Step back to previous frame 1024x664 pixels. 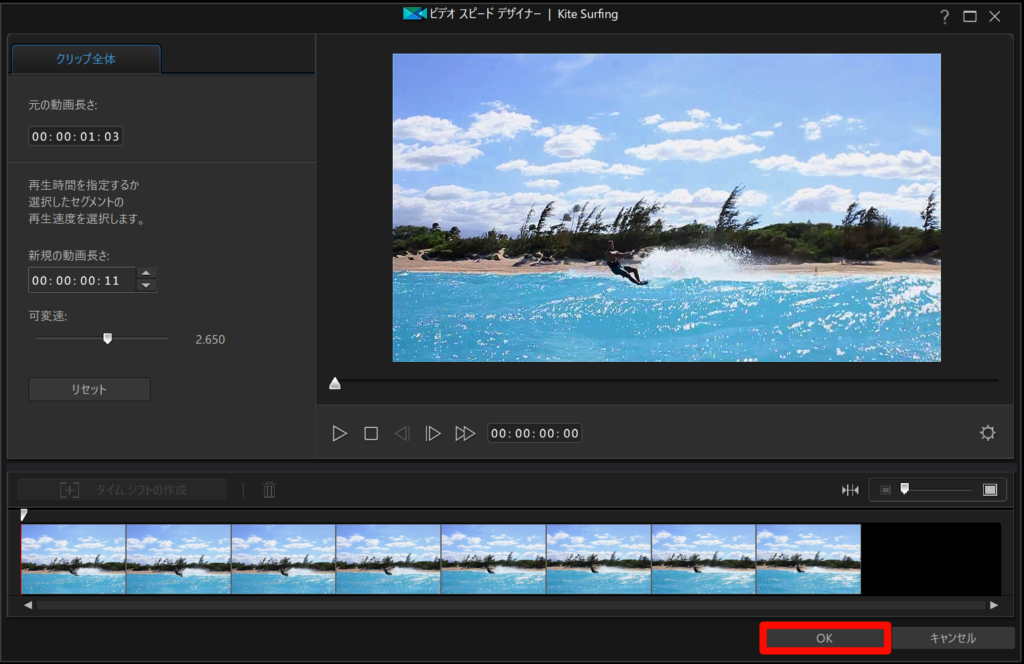[x=402, y=433]
